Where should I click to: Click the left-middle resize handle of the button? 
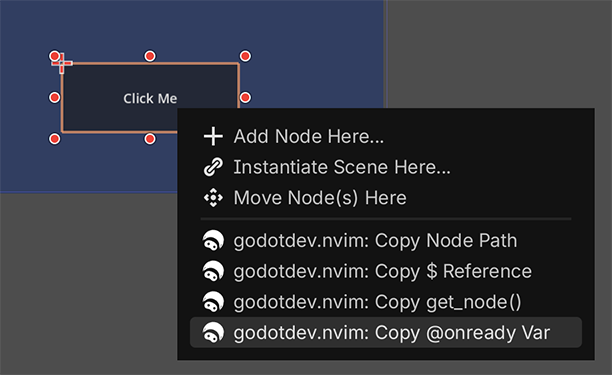pyautogui.click(x=55, y=97)
